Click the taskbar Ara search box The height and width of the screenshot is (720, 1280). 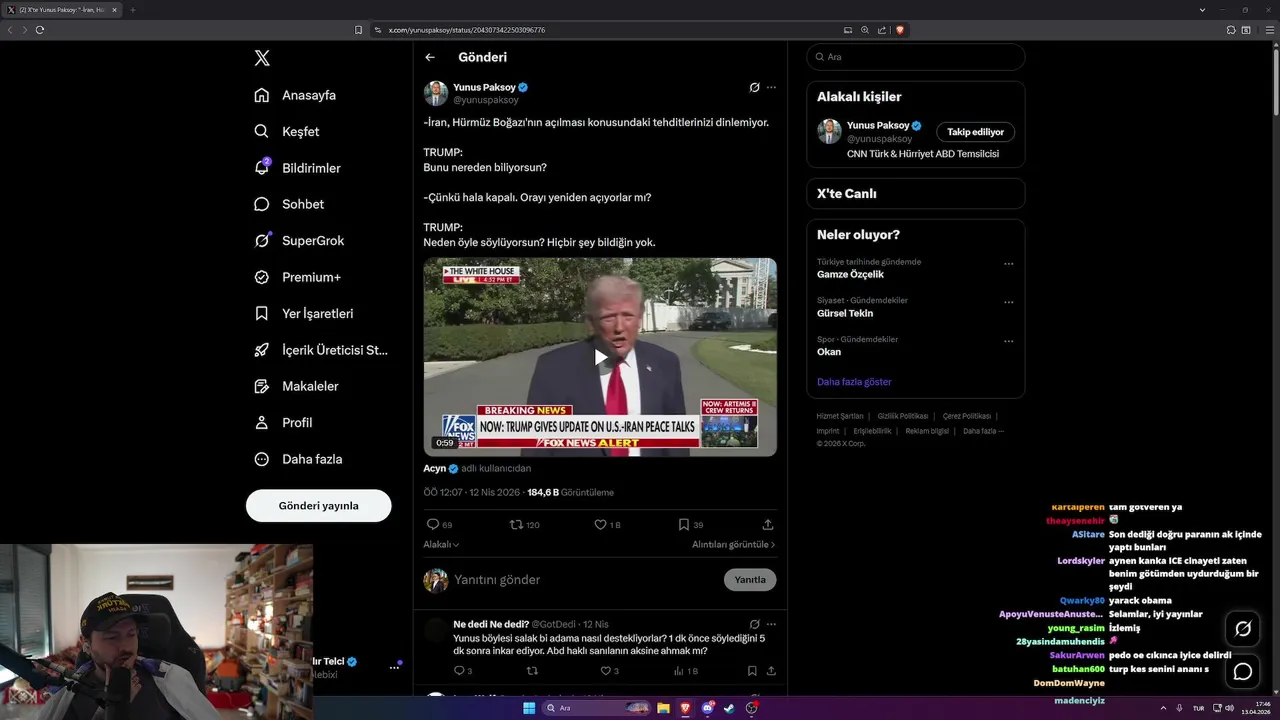pos(598,708)
